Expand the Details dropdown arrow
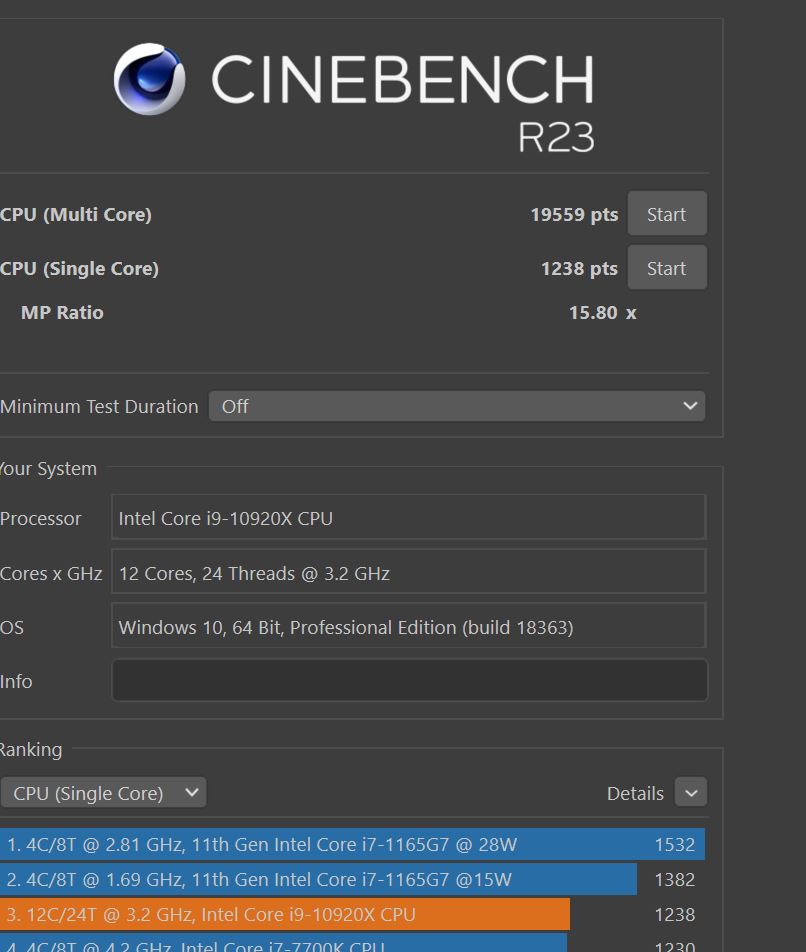The height and width of the screenshot is (952, 806). pos(691,792)
